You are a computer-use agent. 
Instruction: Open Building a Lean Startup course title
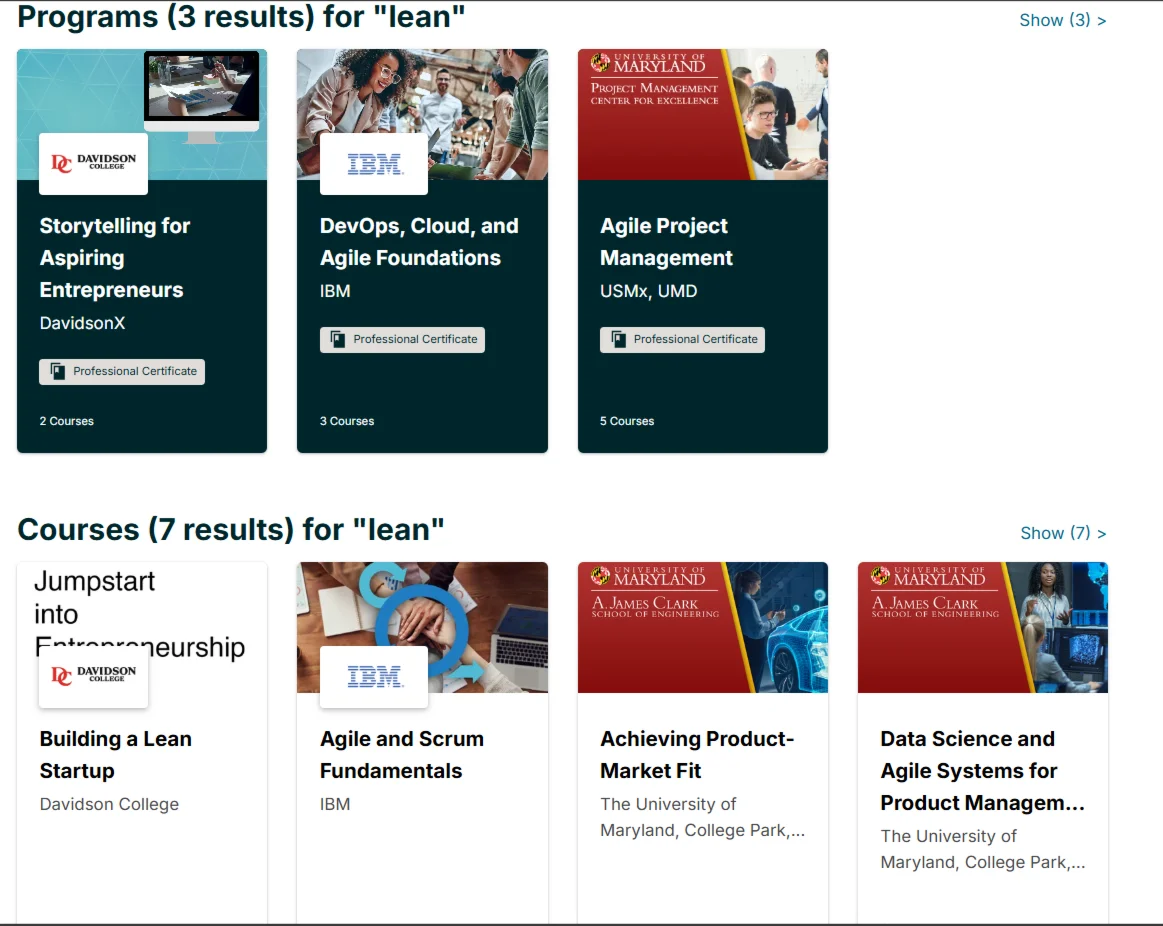click(x=116, y=755)
